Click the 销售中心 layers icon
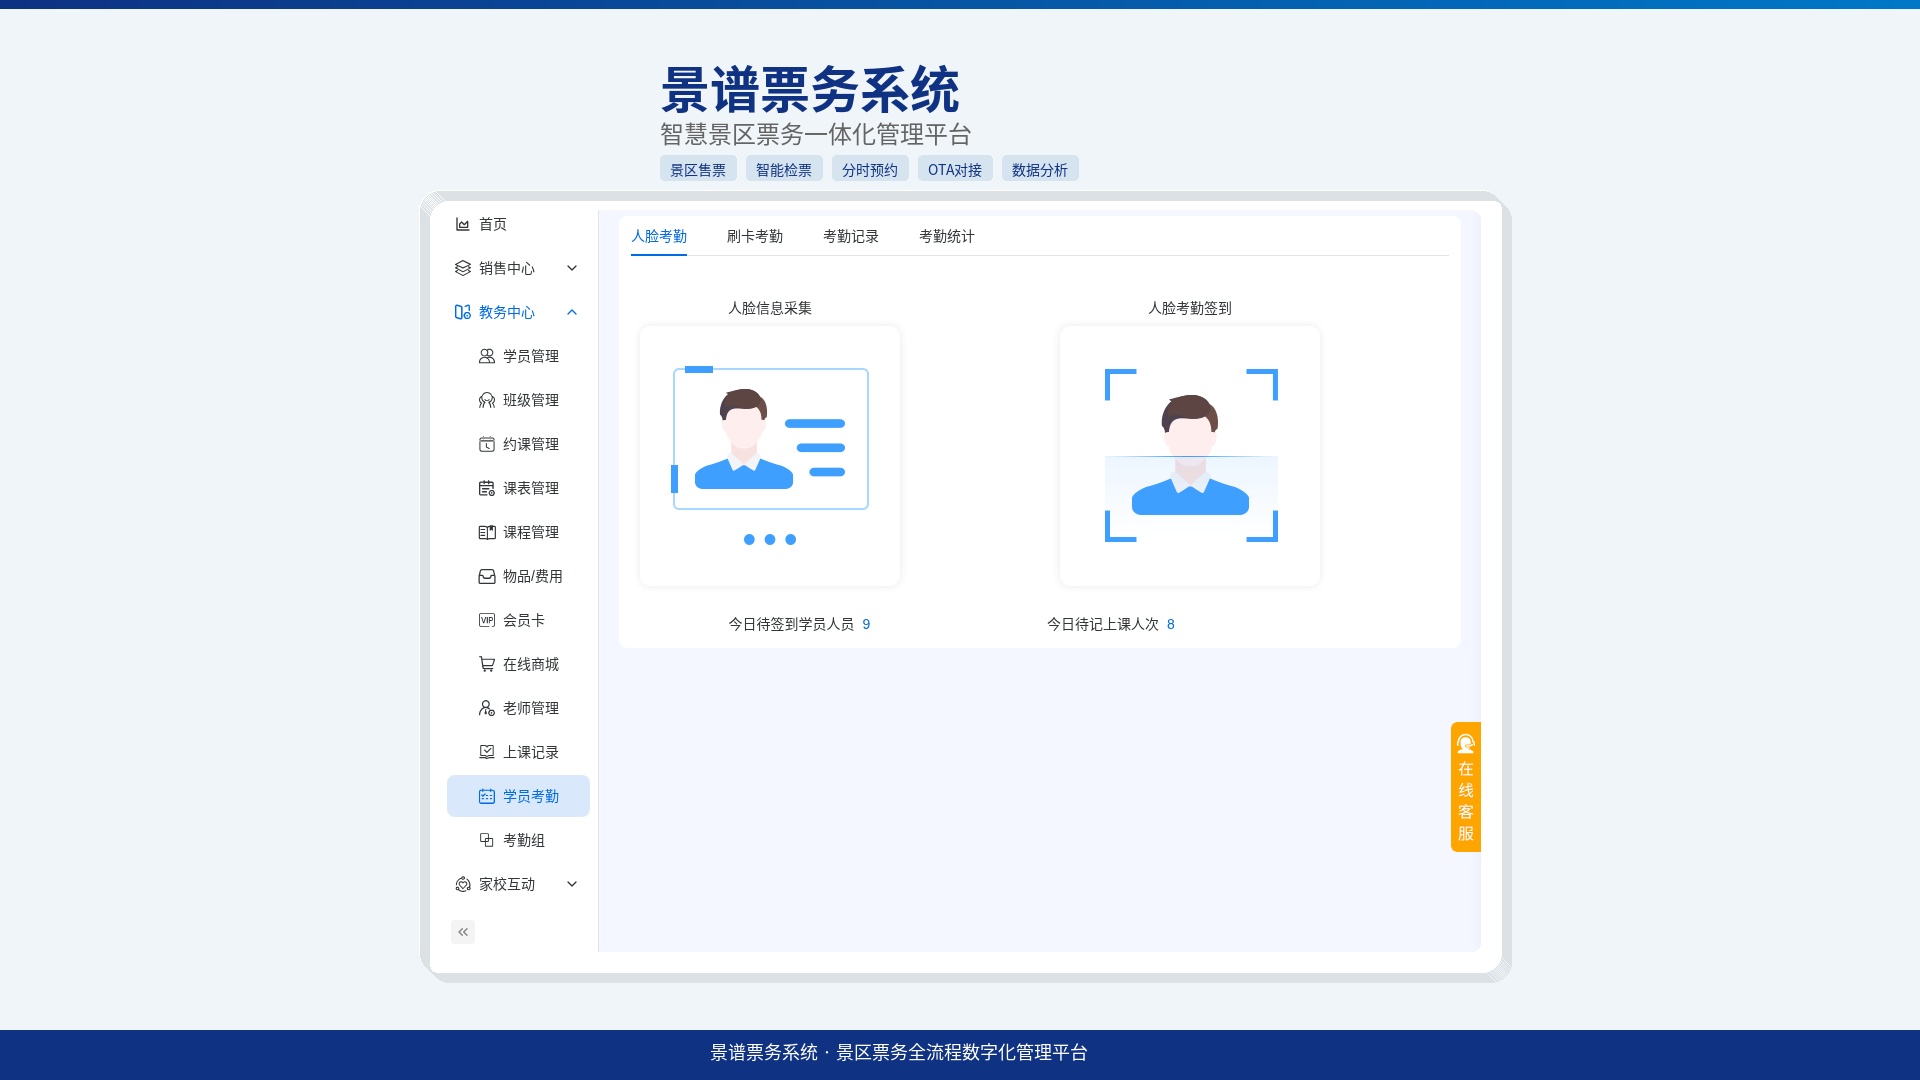 462,268
